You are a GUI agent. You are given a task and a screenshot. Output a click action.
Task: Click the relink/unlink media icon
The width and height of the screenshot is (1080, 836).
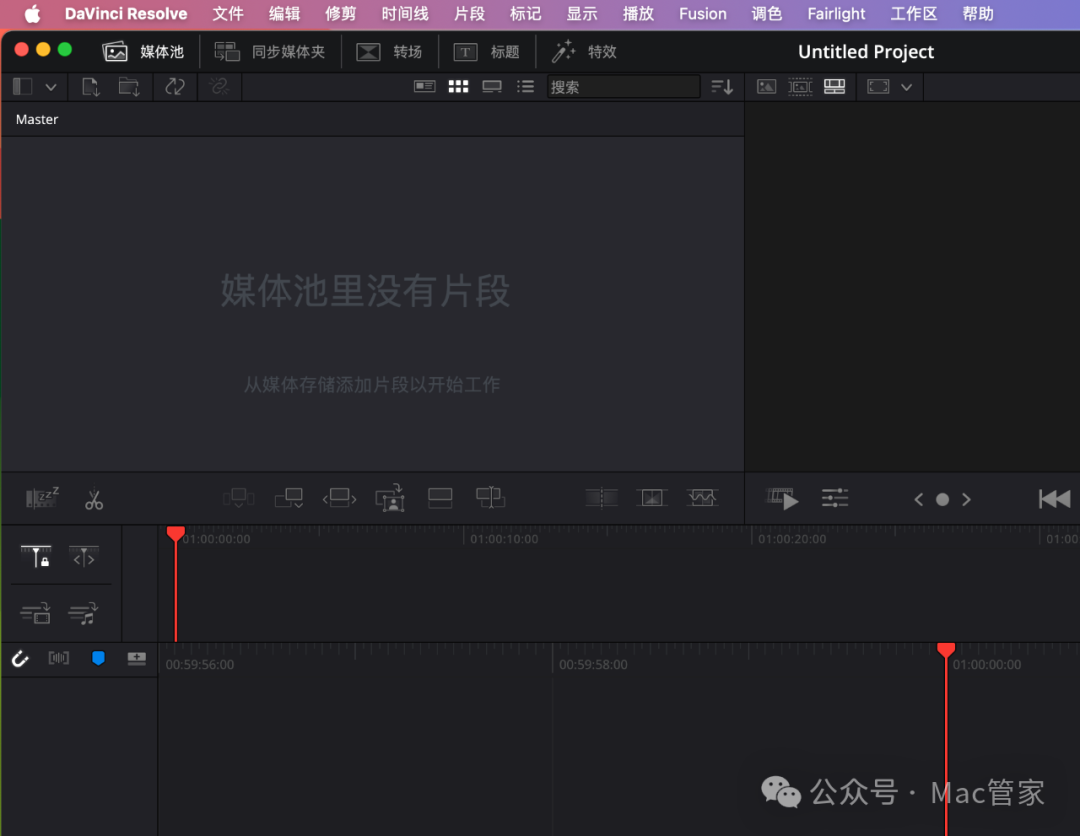tap(219, 87)
